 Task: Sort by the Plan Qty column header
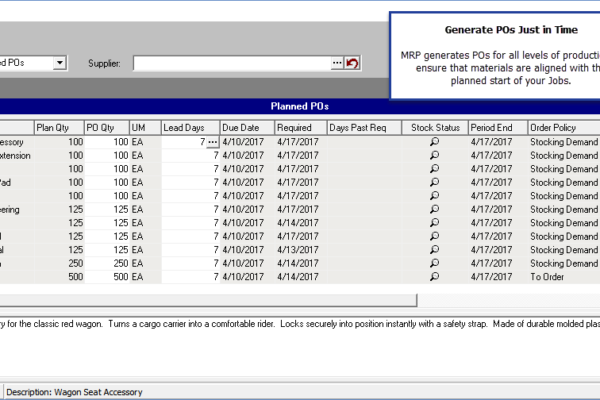[x=59, y=127]
